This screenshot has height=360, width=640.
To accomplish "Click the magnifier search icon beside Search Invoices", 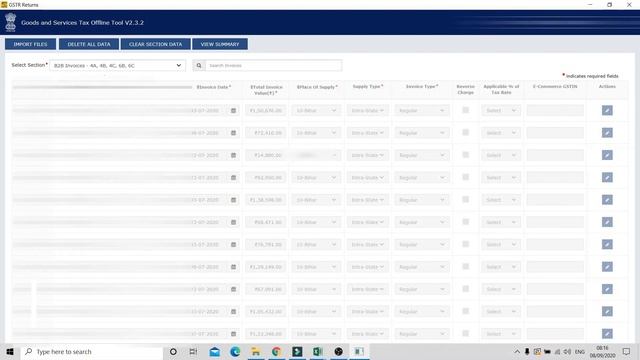I will (x=199, y=65).
